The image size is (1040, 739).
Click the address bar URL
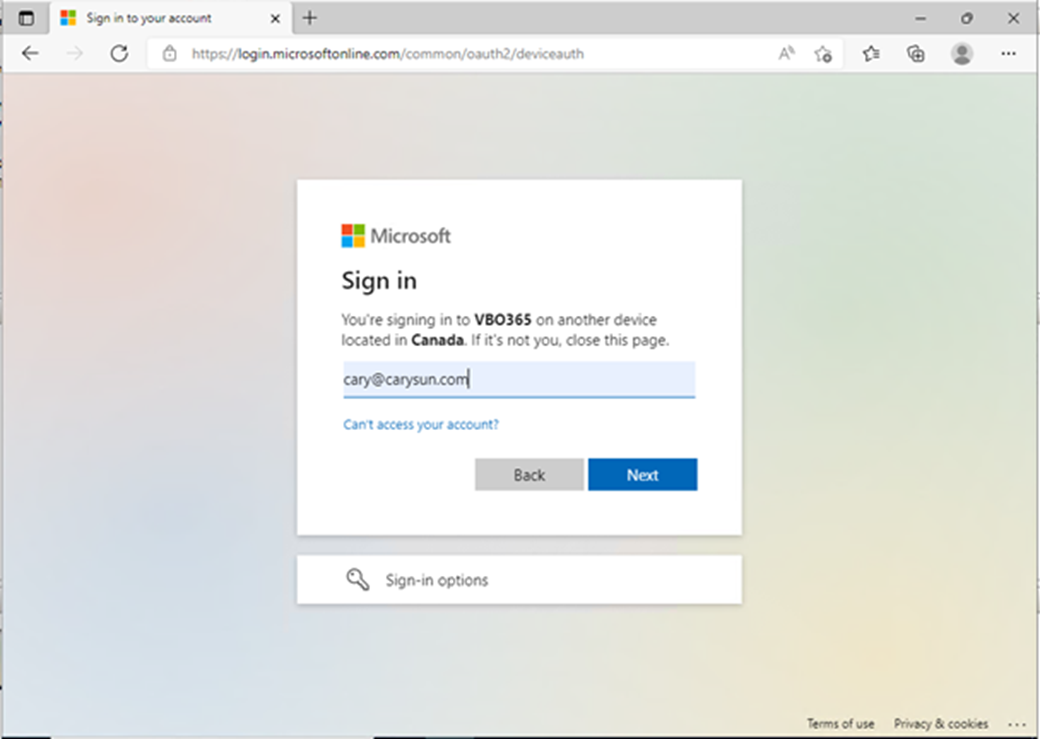point(387,54)
